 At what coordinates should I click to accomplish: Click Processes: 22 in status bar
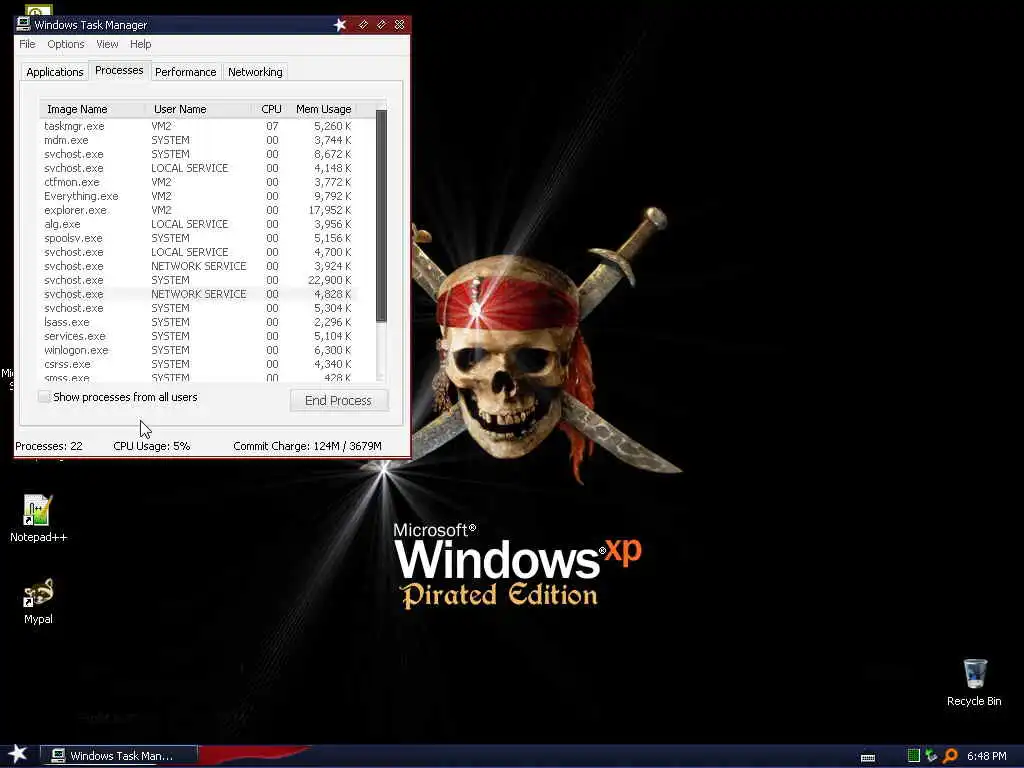[x=49, y=446]
